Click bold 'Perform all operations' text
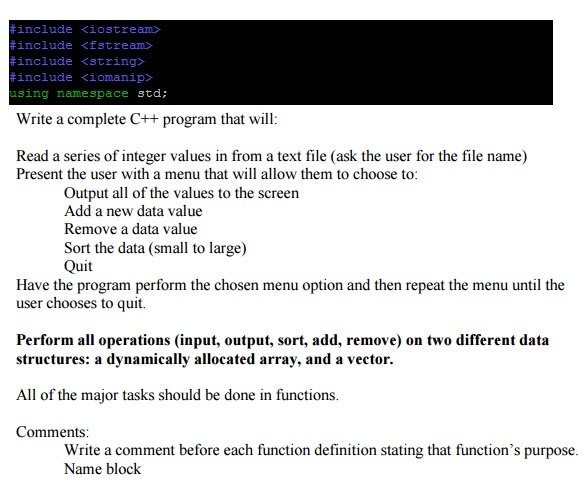 pyautogui.click(x=282, y=340)
